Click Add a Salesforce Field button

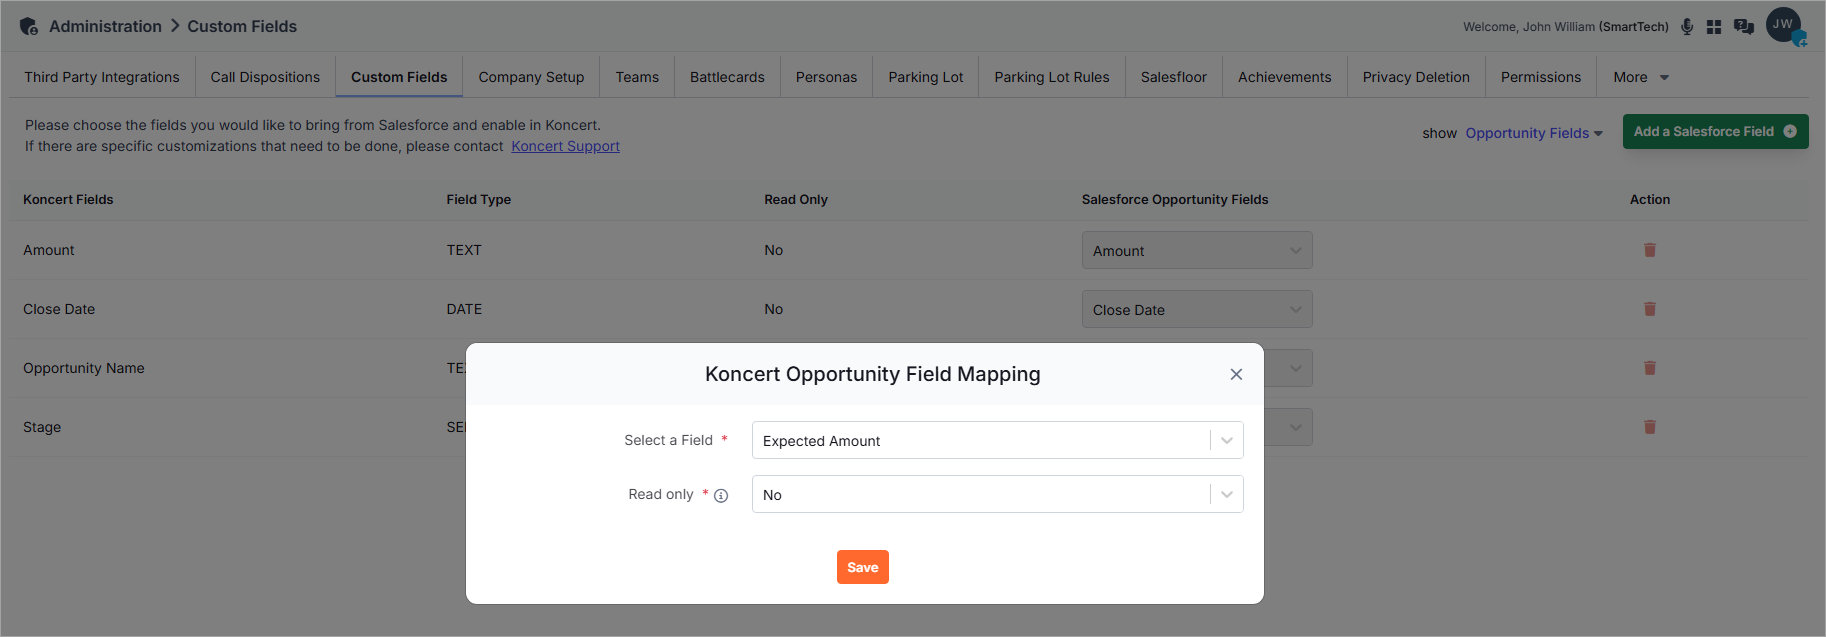point(1715,131)
